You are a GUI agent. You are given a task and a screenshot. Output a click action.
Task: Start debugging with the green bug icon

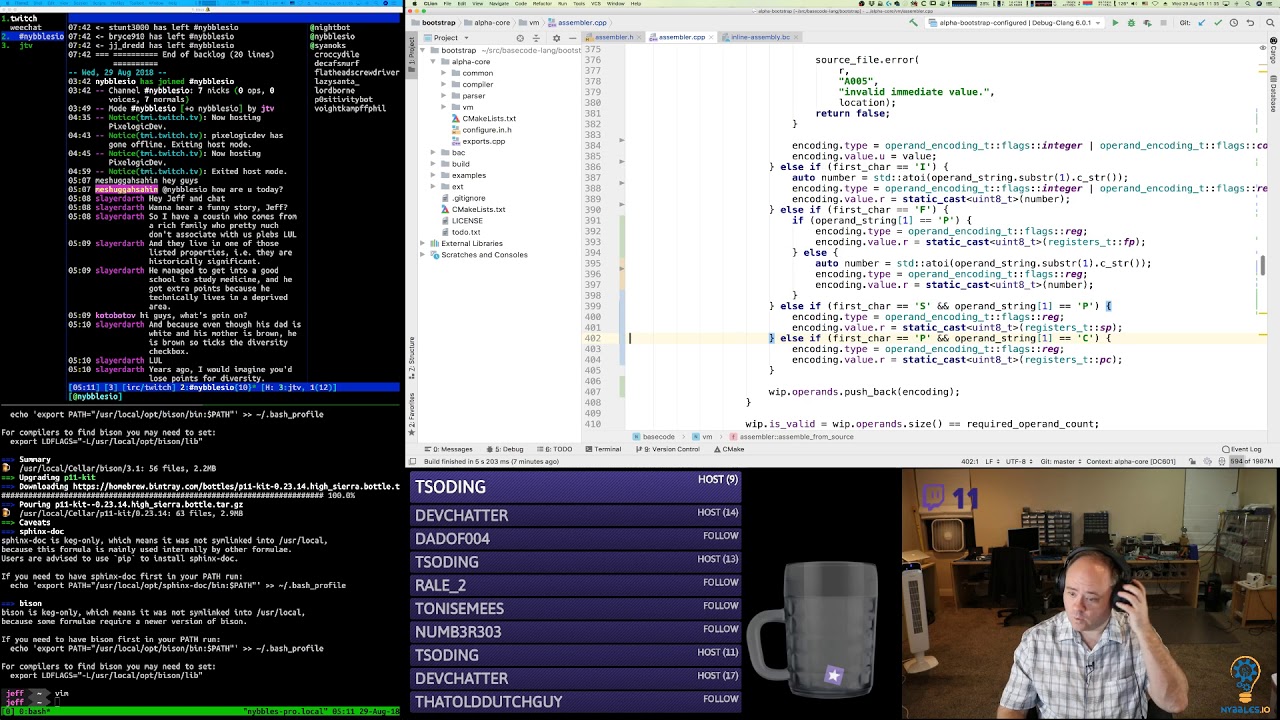coord(1131,23)
